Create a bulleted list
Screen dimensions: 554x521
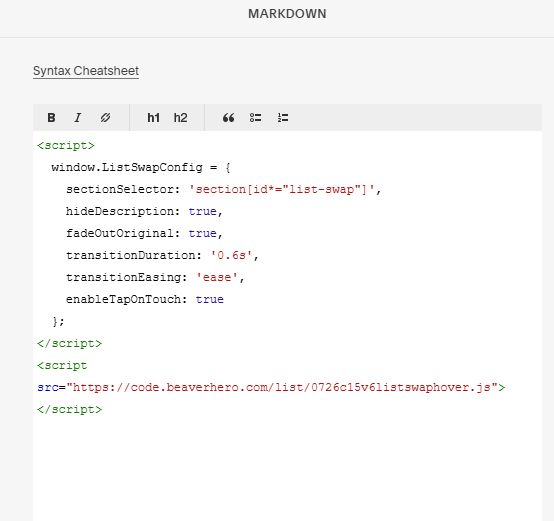pos(255,118)
